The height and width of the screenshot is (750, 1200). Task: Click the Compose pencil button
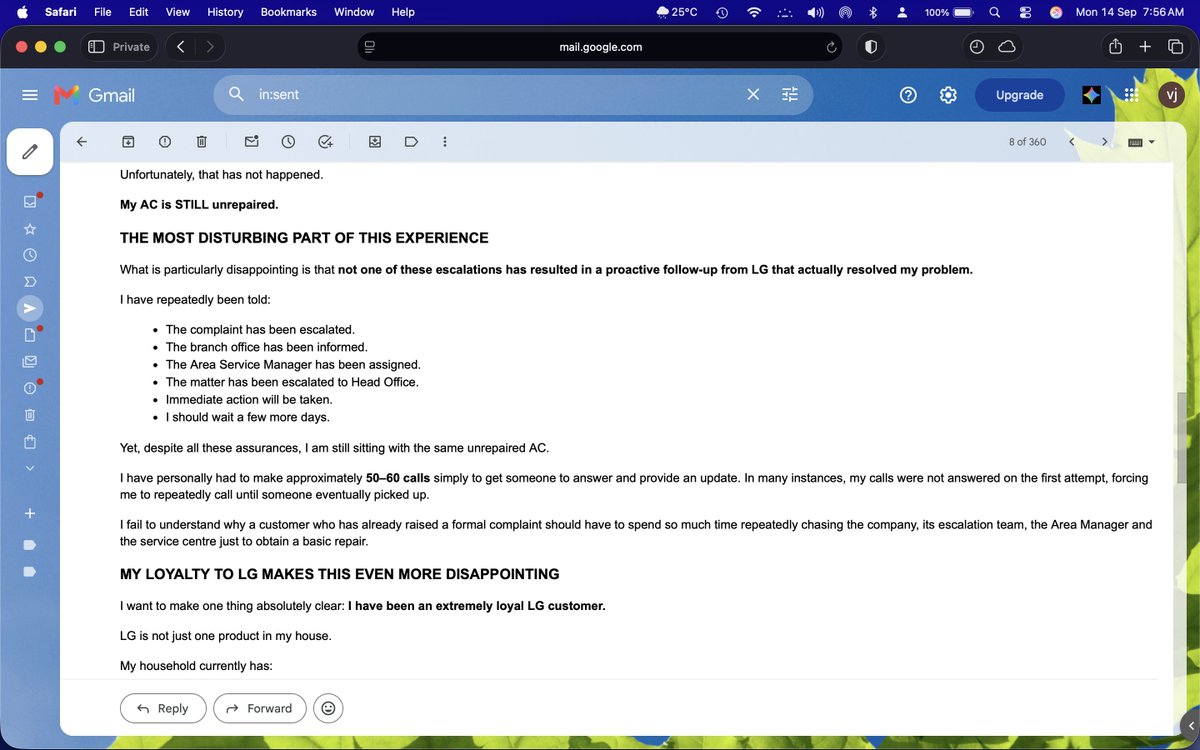point(30,152)
